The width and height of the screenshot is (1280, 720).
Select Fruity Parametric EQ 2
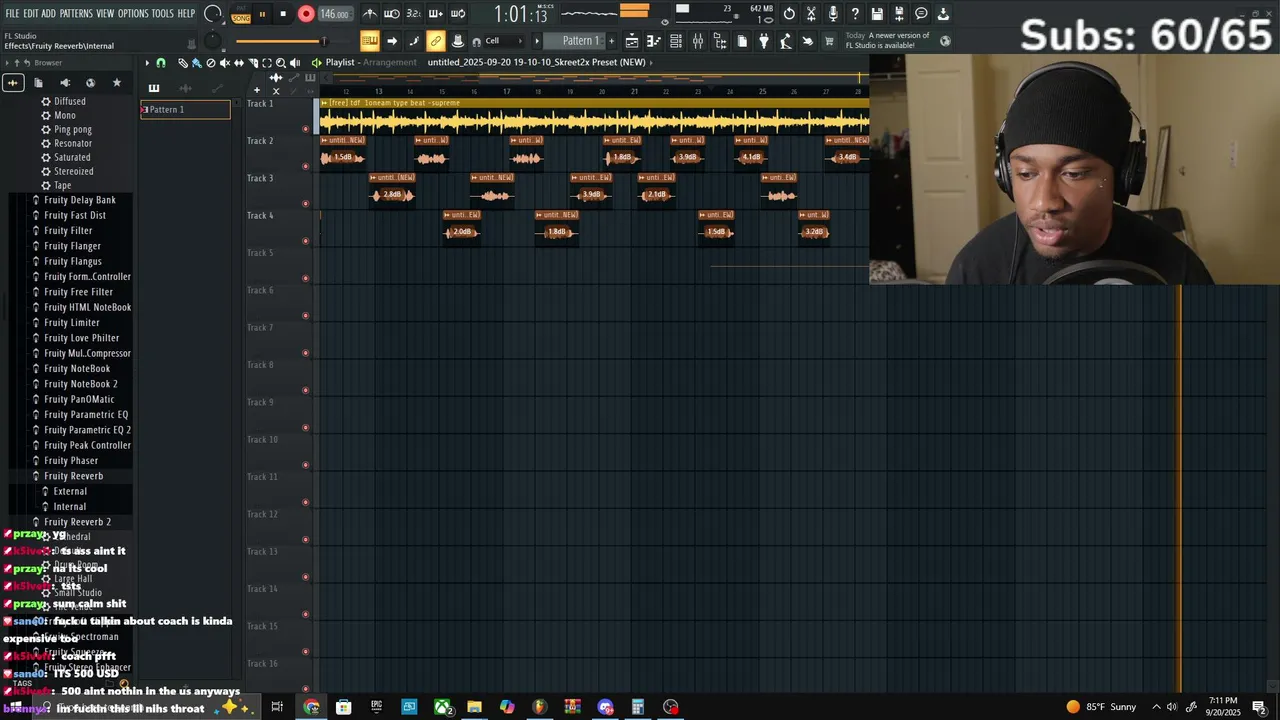pyautogui.click(x=87, y=430)
